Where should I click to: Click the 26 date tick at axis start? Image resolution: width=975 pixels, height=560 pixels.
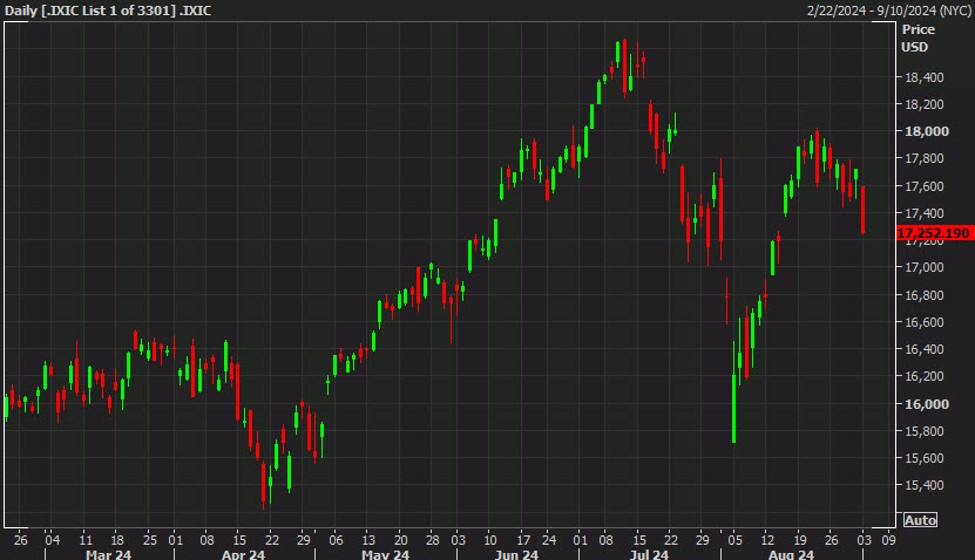tap(21, 537)
